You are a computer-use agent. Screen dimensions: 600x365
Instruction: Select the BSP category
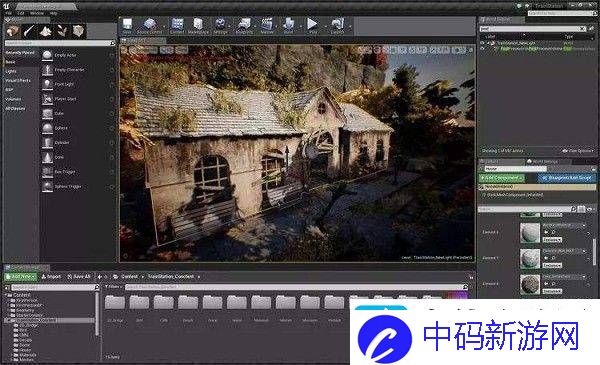tap(9, 90)
